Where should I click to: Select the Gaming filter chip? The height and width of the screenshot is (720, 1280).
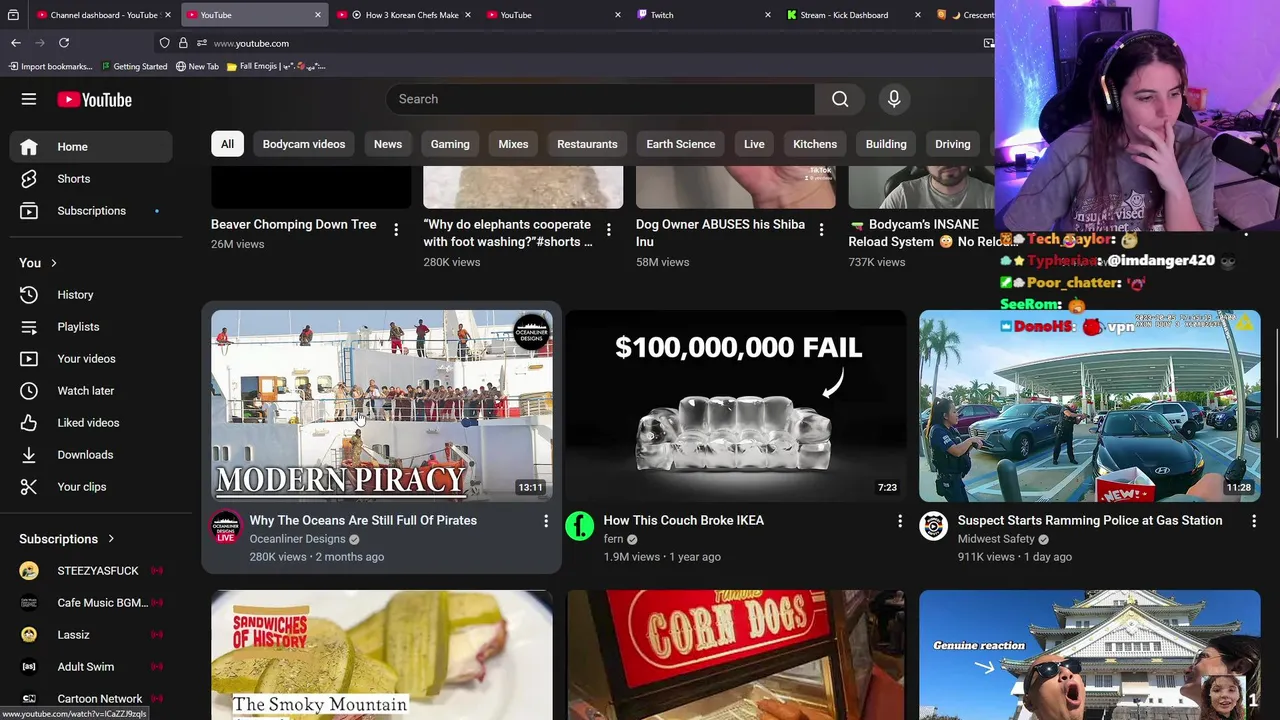450,144
